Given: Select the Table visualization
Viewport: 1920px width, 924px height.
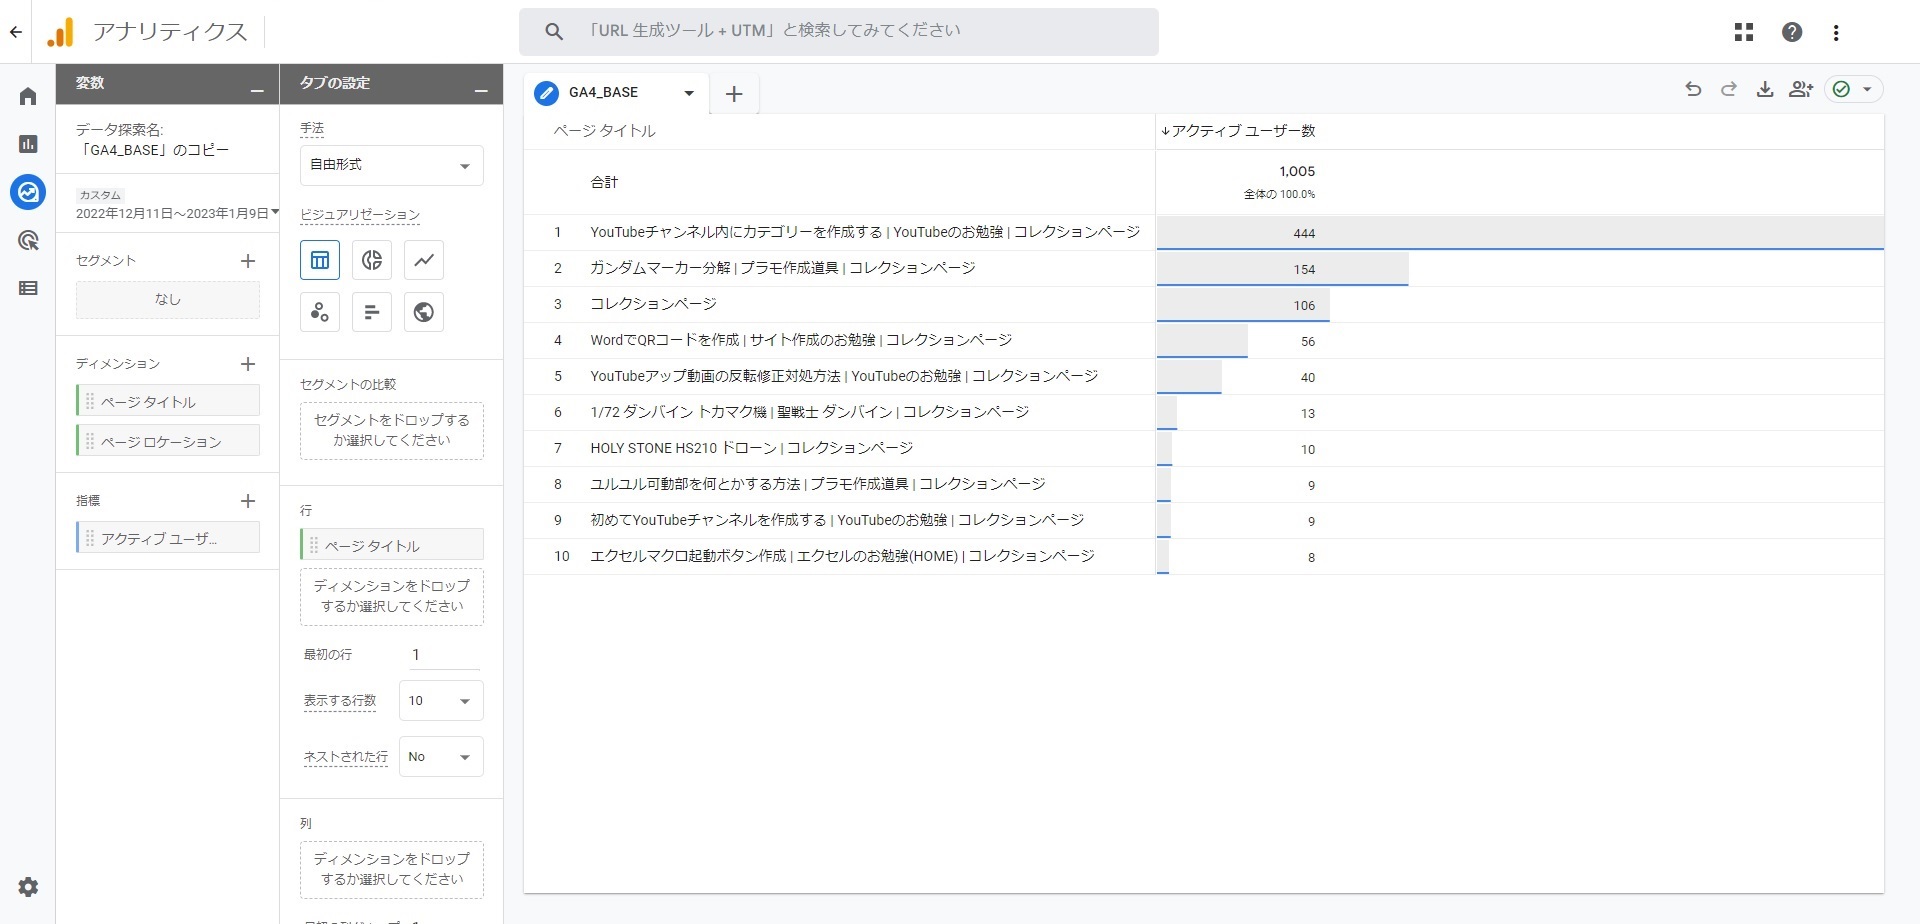Looking at the screenshot, I should click(320, 260).
